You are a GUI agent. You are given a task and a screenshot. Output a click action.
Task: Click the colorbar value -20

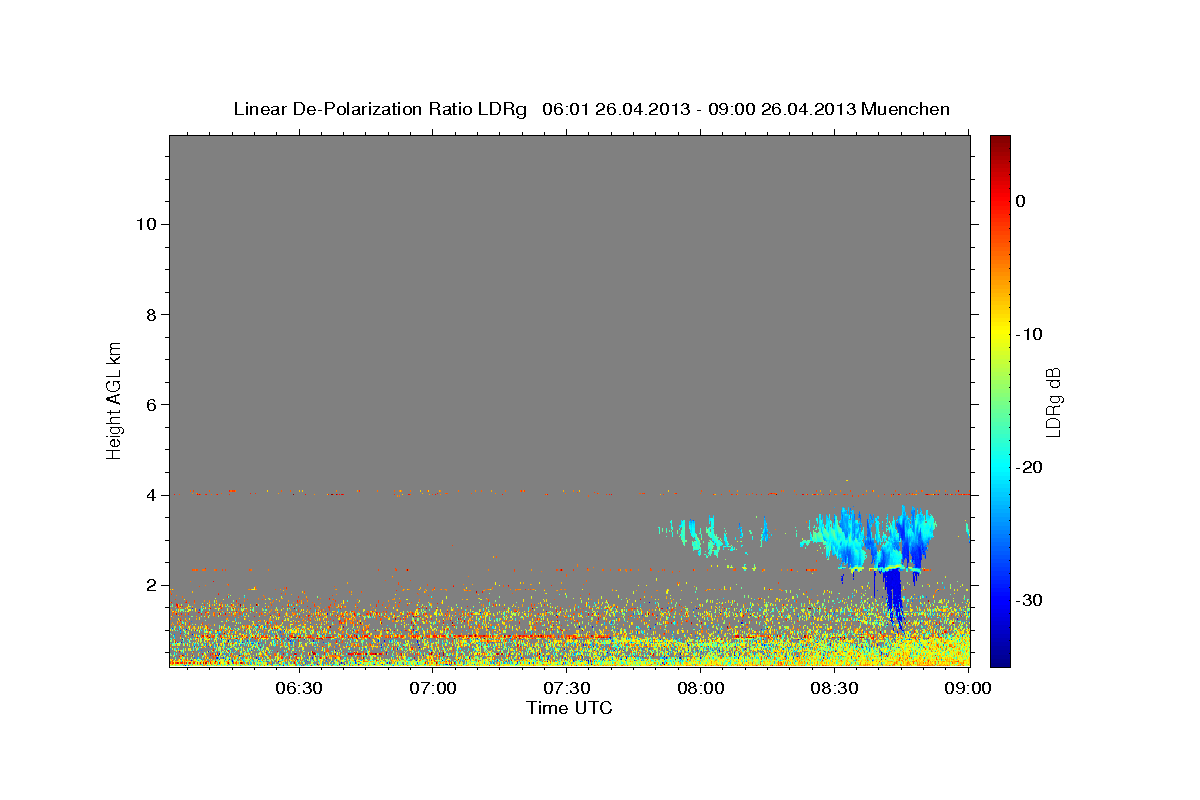pos(1028,467)
